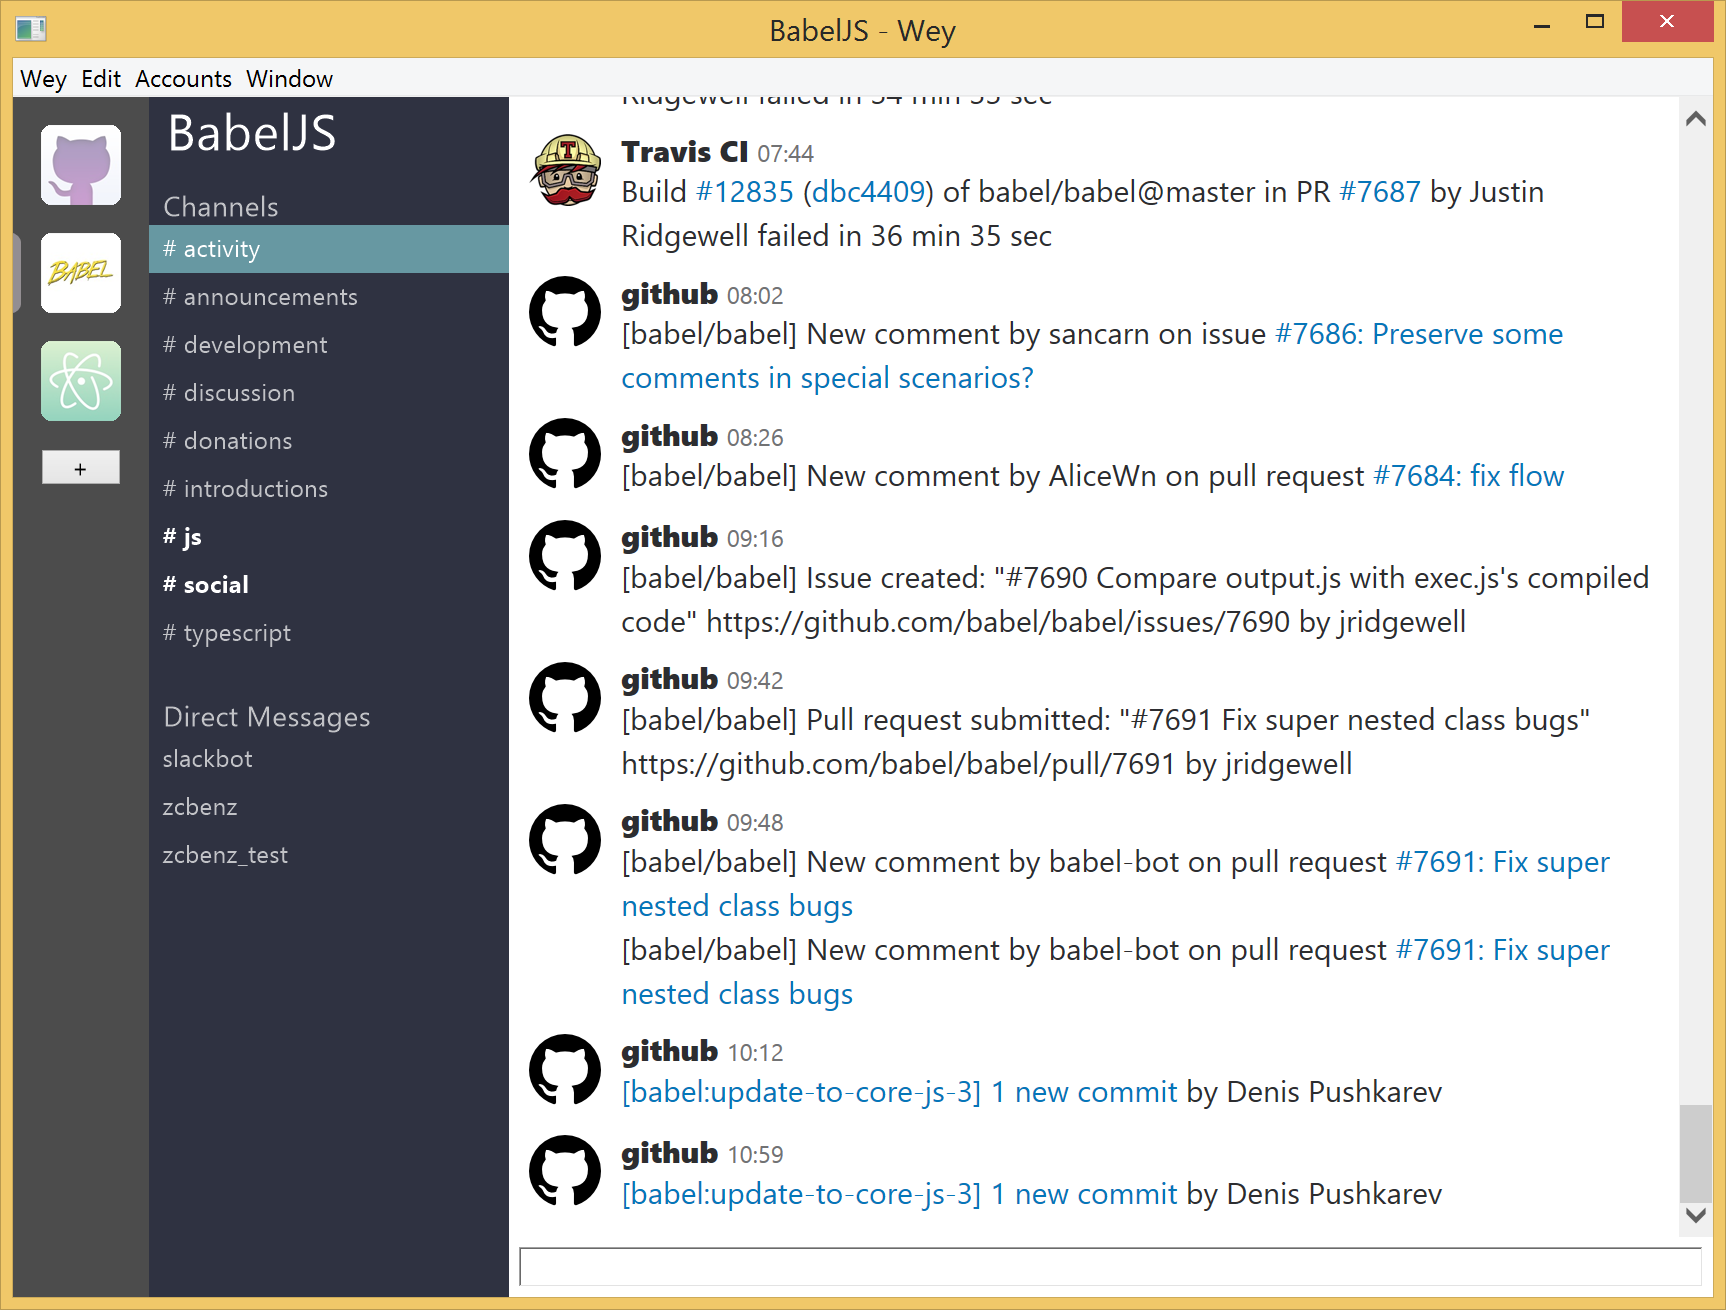Image resolution: width=1726 pixels, height=1310 pixels.
Task: Click the github avatar at 08:02
Action: [x=566, y=312]
